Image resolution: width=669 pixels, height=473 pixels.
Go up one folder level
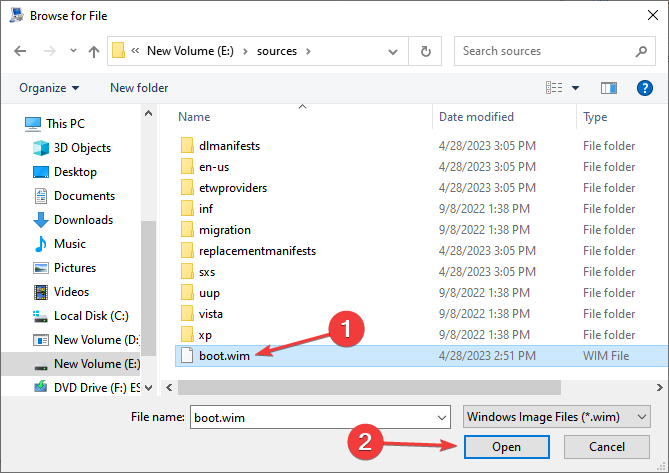93,52
